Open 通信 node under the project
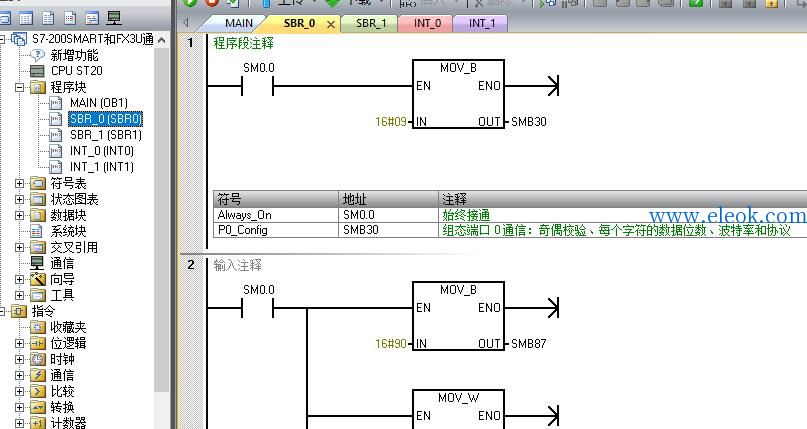 point(62,263)
